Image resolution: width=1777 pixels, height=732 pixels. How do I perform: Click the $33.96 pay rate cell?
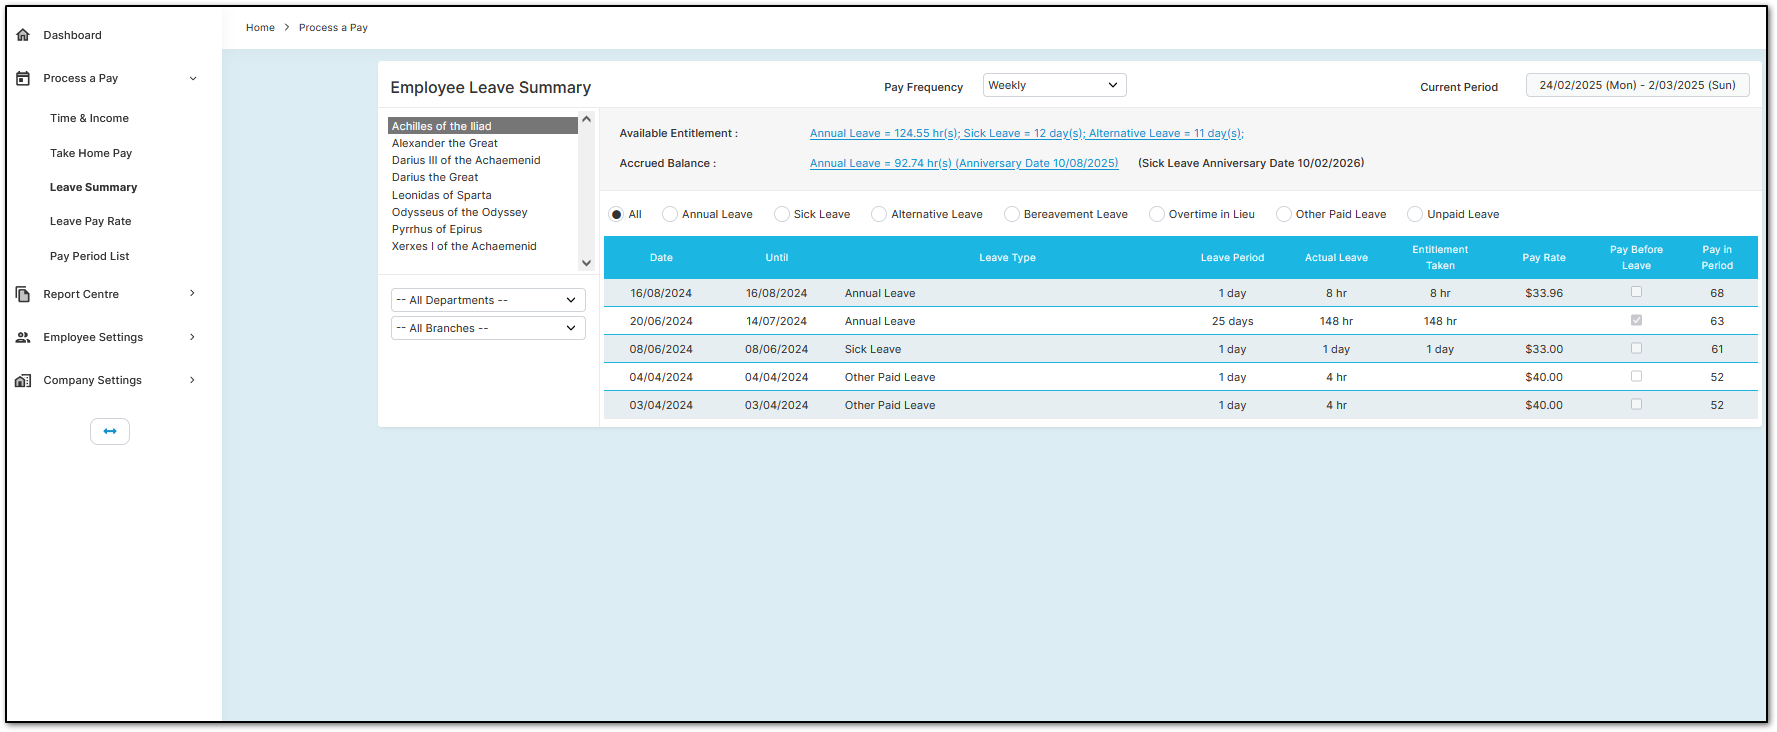coord(1544,293)
